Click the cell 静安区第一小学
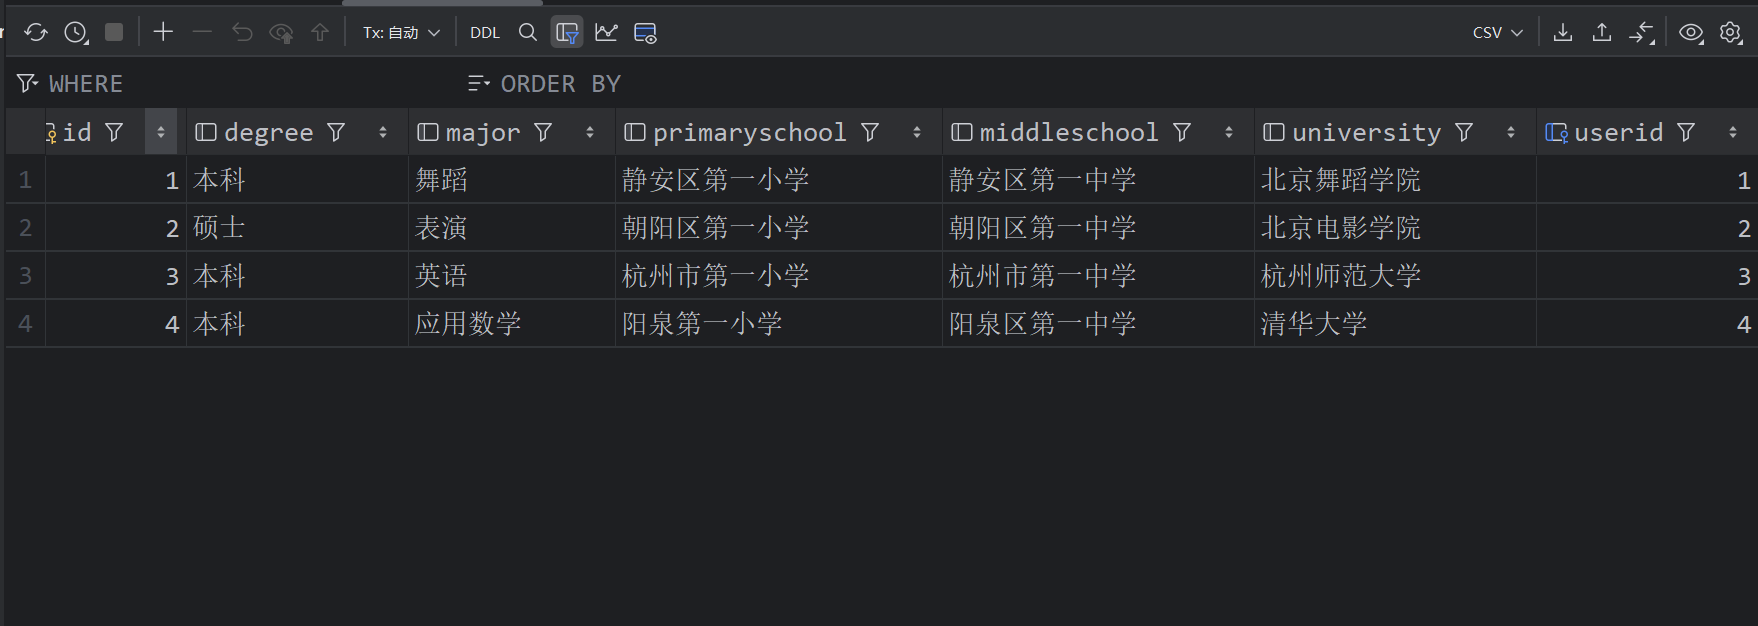1758x626 pixels. [779, 180]
